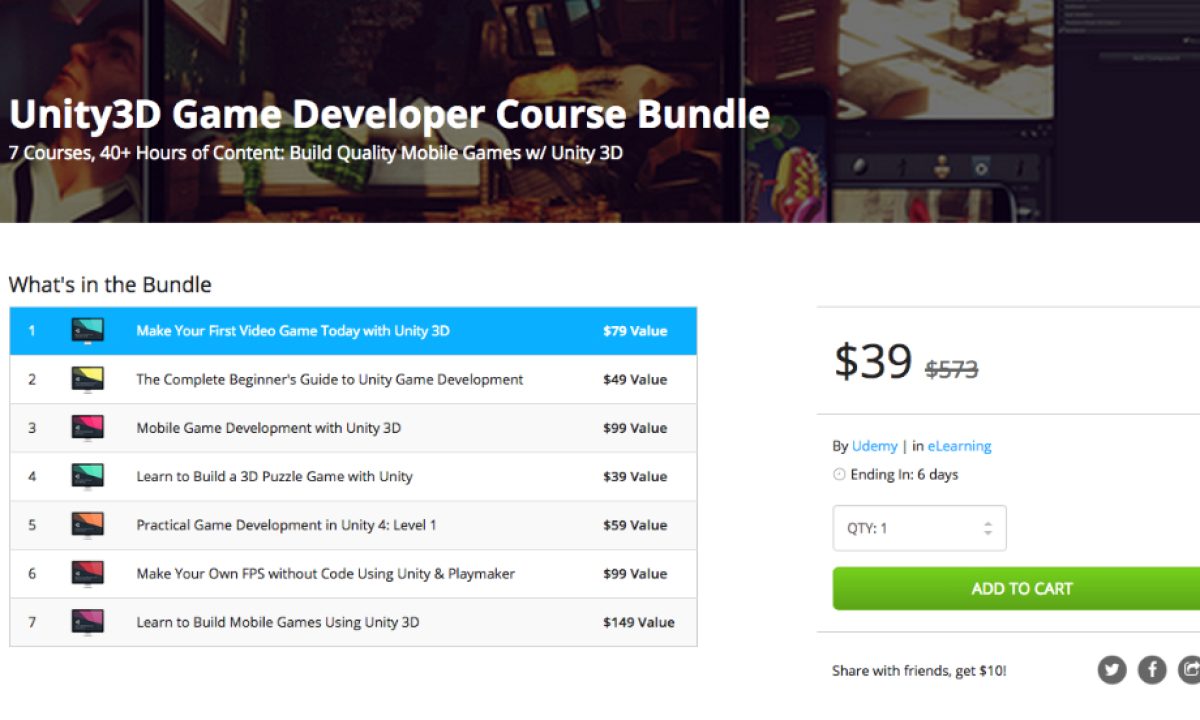The image size is (1200, 720).
Task: Open thumbnail for Mobile Game Development course
Action: coord(88,428)
